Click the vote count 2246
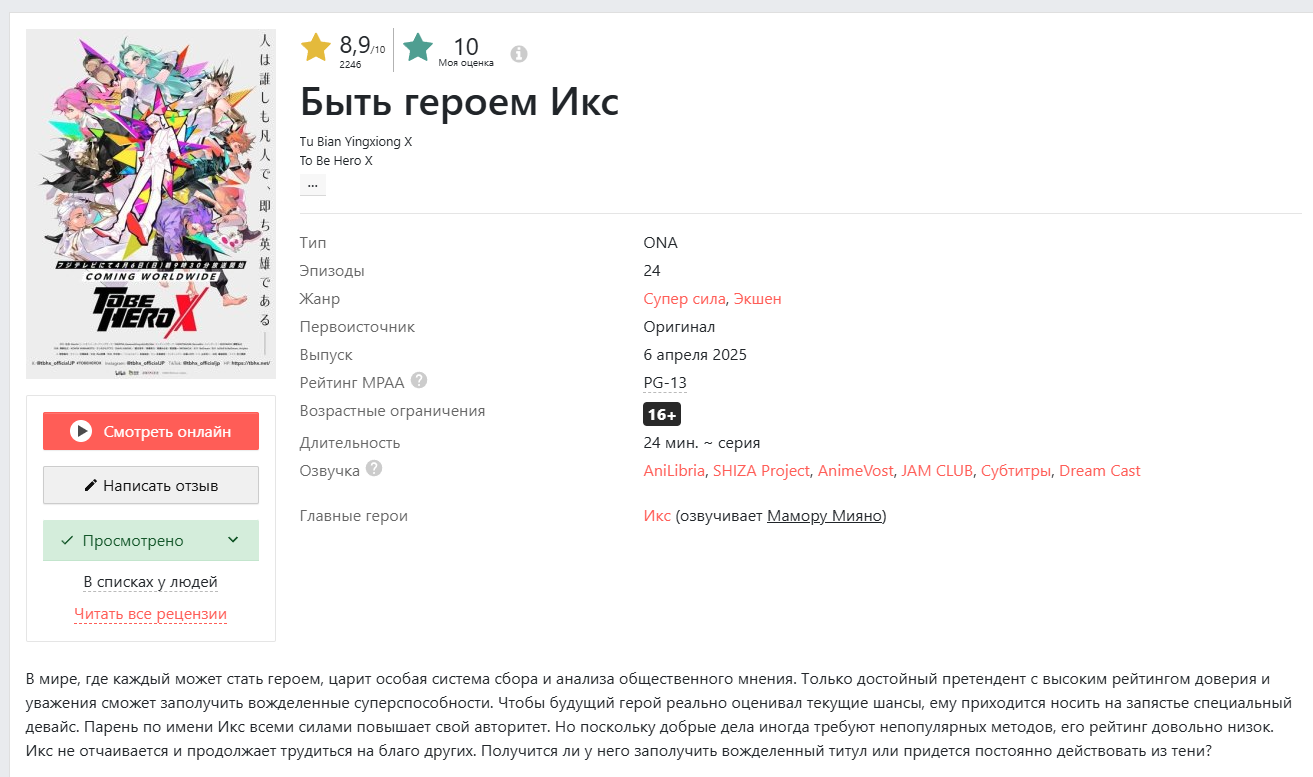 click(350, 64)
